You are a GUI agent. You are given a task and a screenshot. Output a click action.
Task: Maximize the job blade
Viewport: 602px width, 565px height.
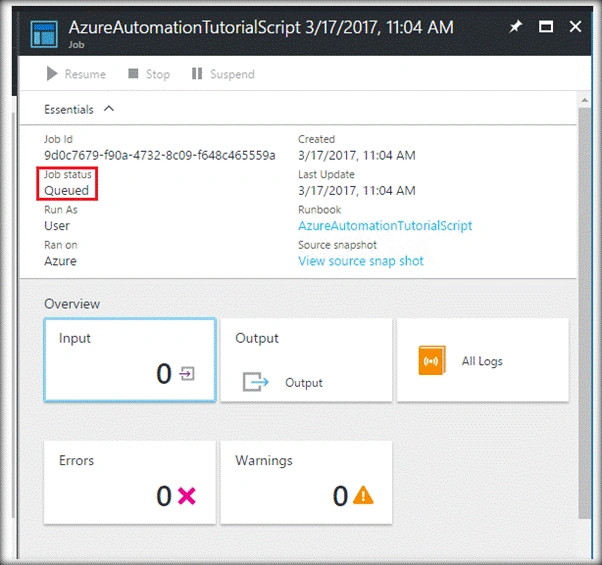coord(546,27)
